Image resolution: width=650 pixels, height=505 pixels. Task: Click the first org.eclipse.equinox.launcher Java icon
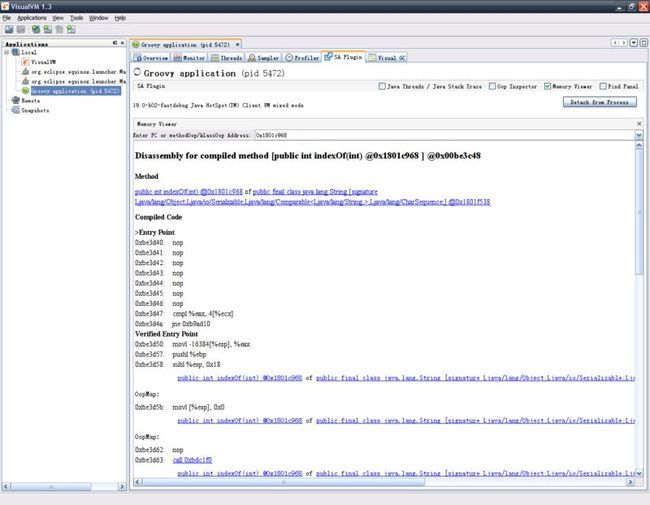tap(26, 71)
